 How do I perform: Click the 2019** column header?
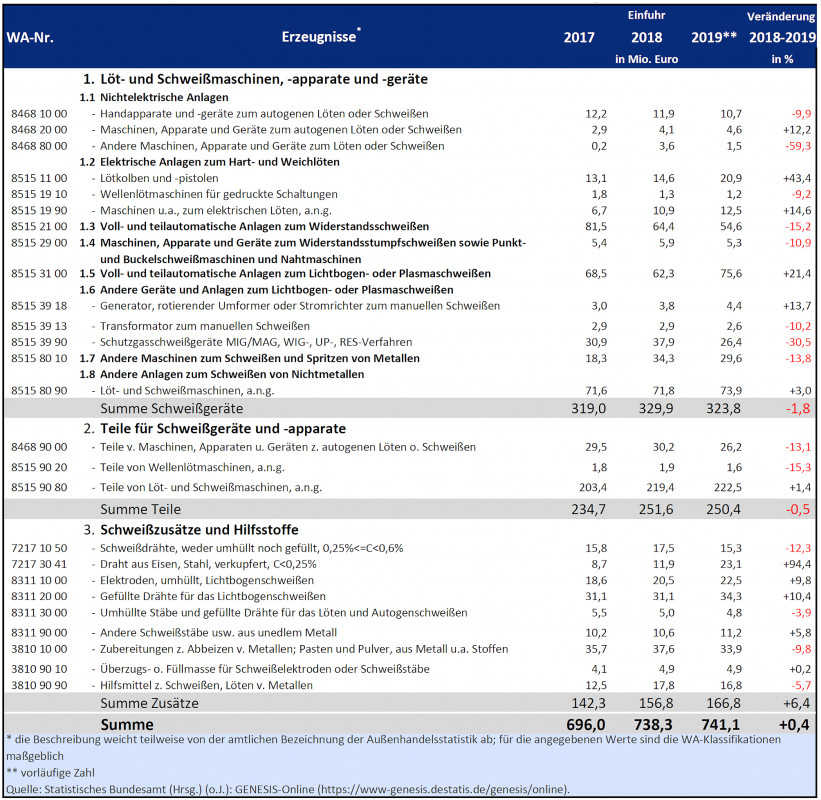click(714, 38)
